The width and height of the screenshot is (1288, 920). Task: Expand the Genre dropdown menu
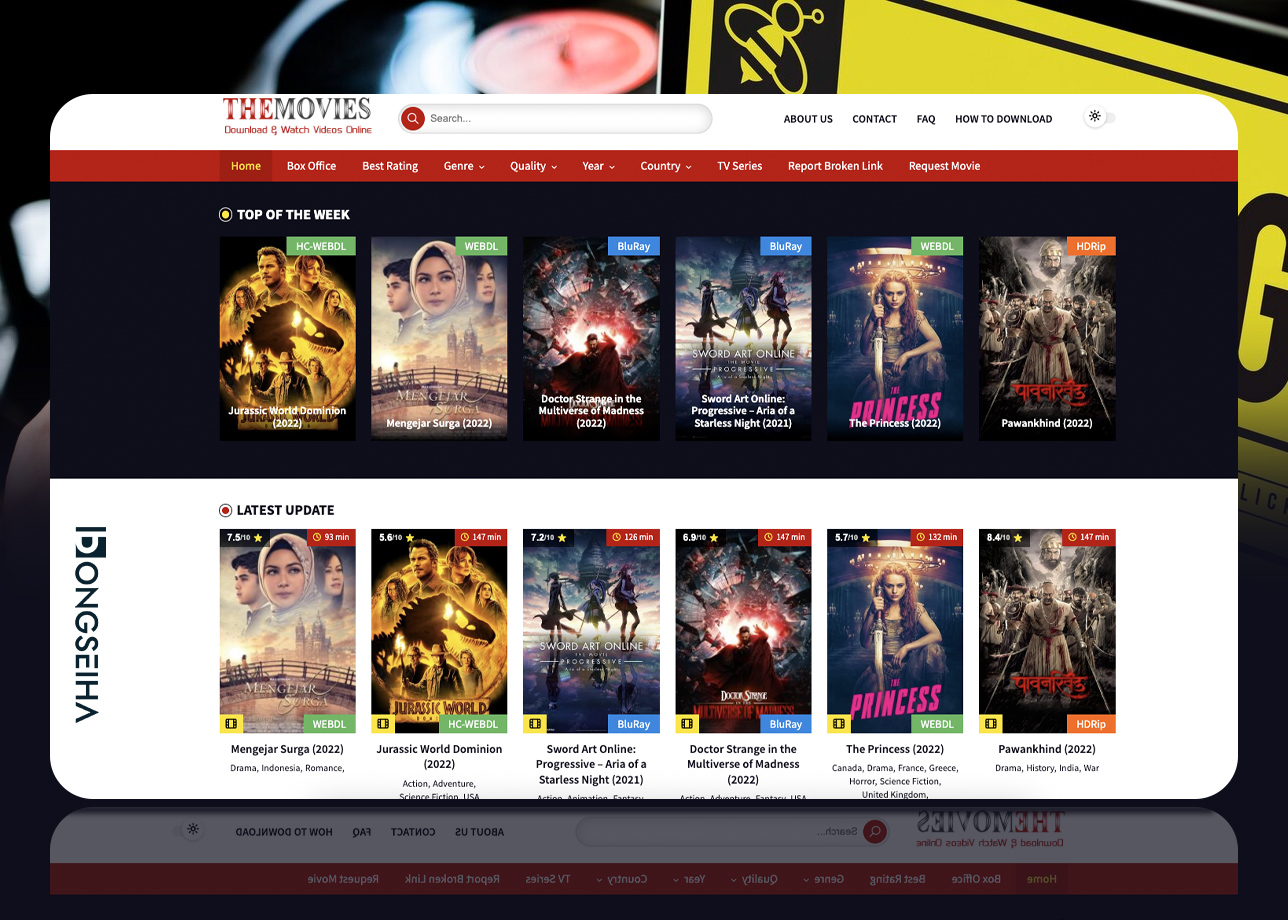point(464,166)
